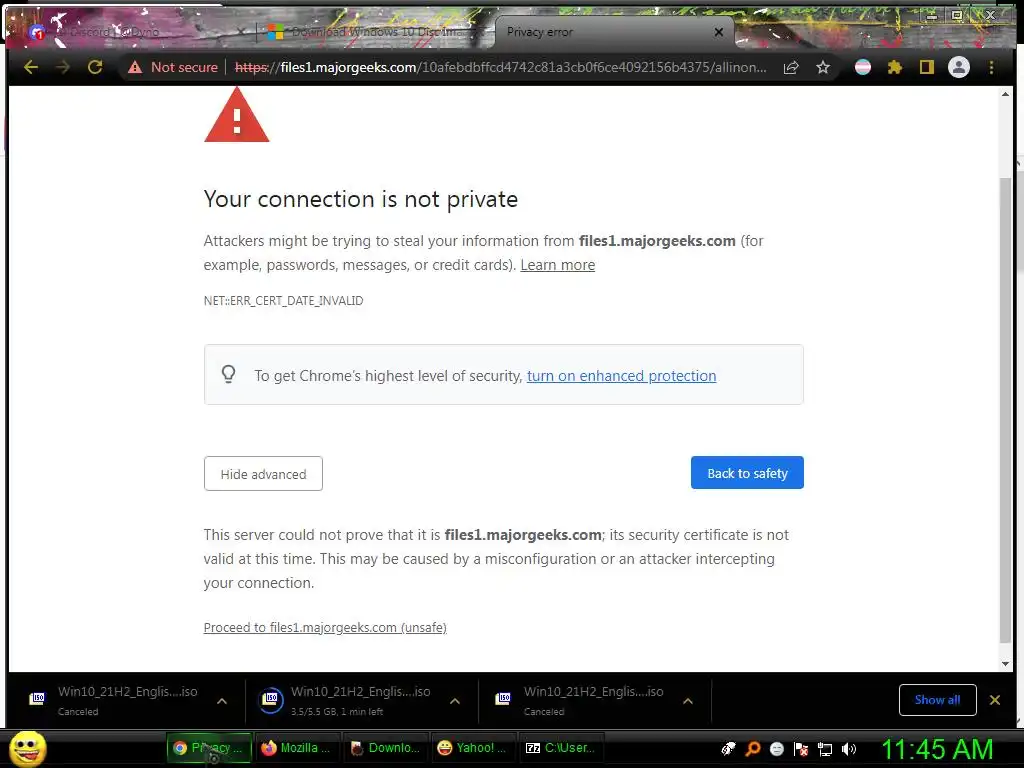Click the volume speaker tray icon
This screenshot has height=768, width=1024.
(x=848, y=749)
